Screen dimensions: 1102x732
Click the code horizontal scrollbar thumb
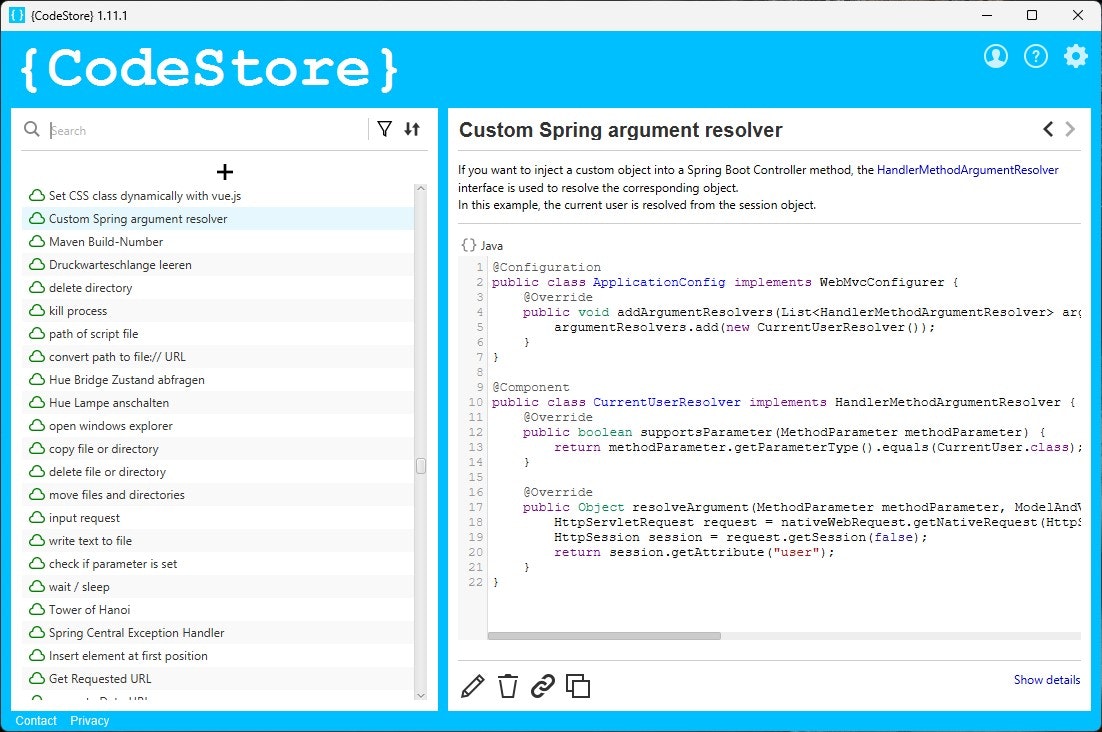pyautogui.click(x=604, y=636)
